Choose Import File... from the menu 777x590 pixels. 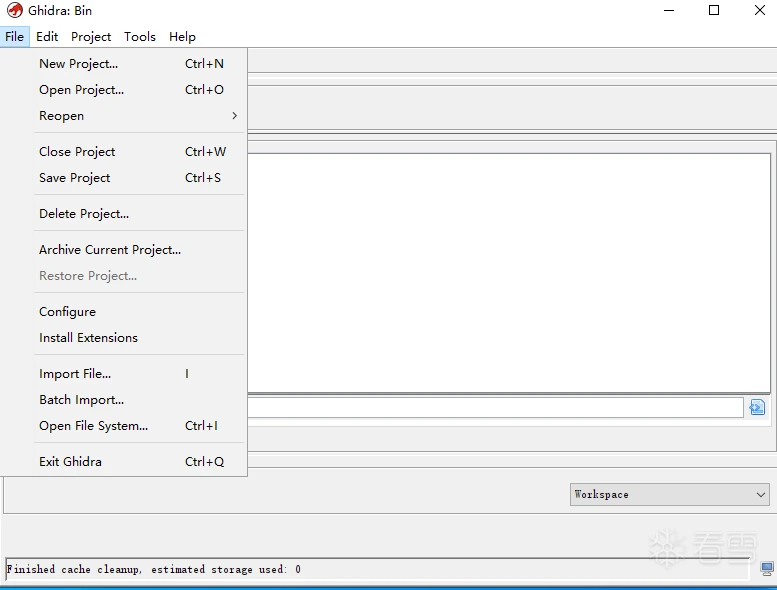75,374
